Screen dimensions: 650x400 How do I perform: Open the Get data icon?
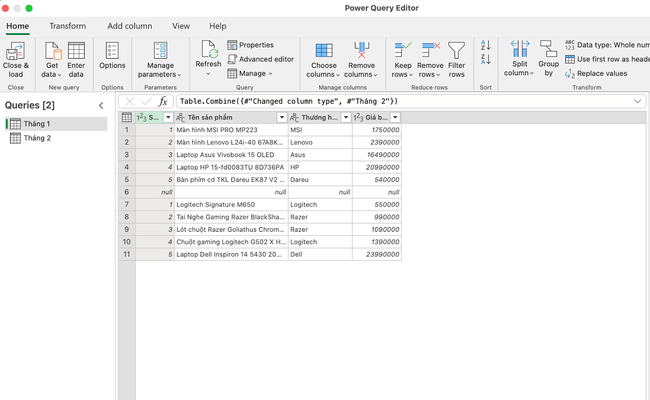coord(51,51)
